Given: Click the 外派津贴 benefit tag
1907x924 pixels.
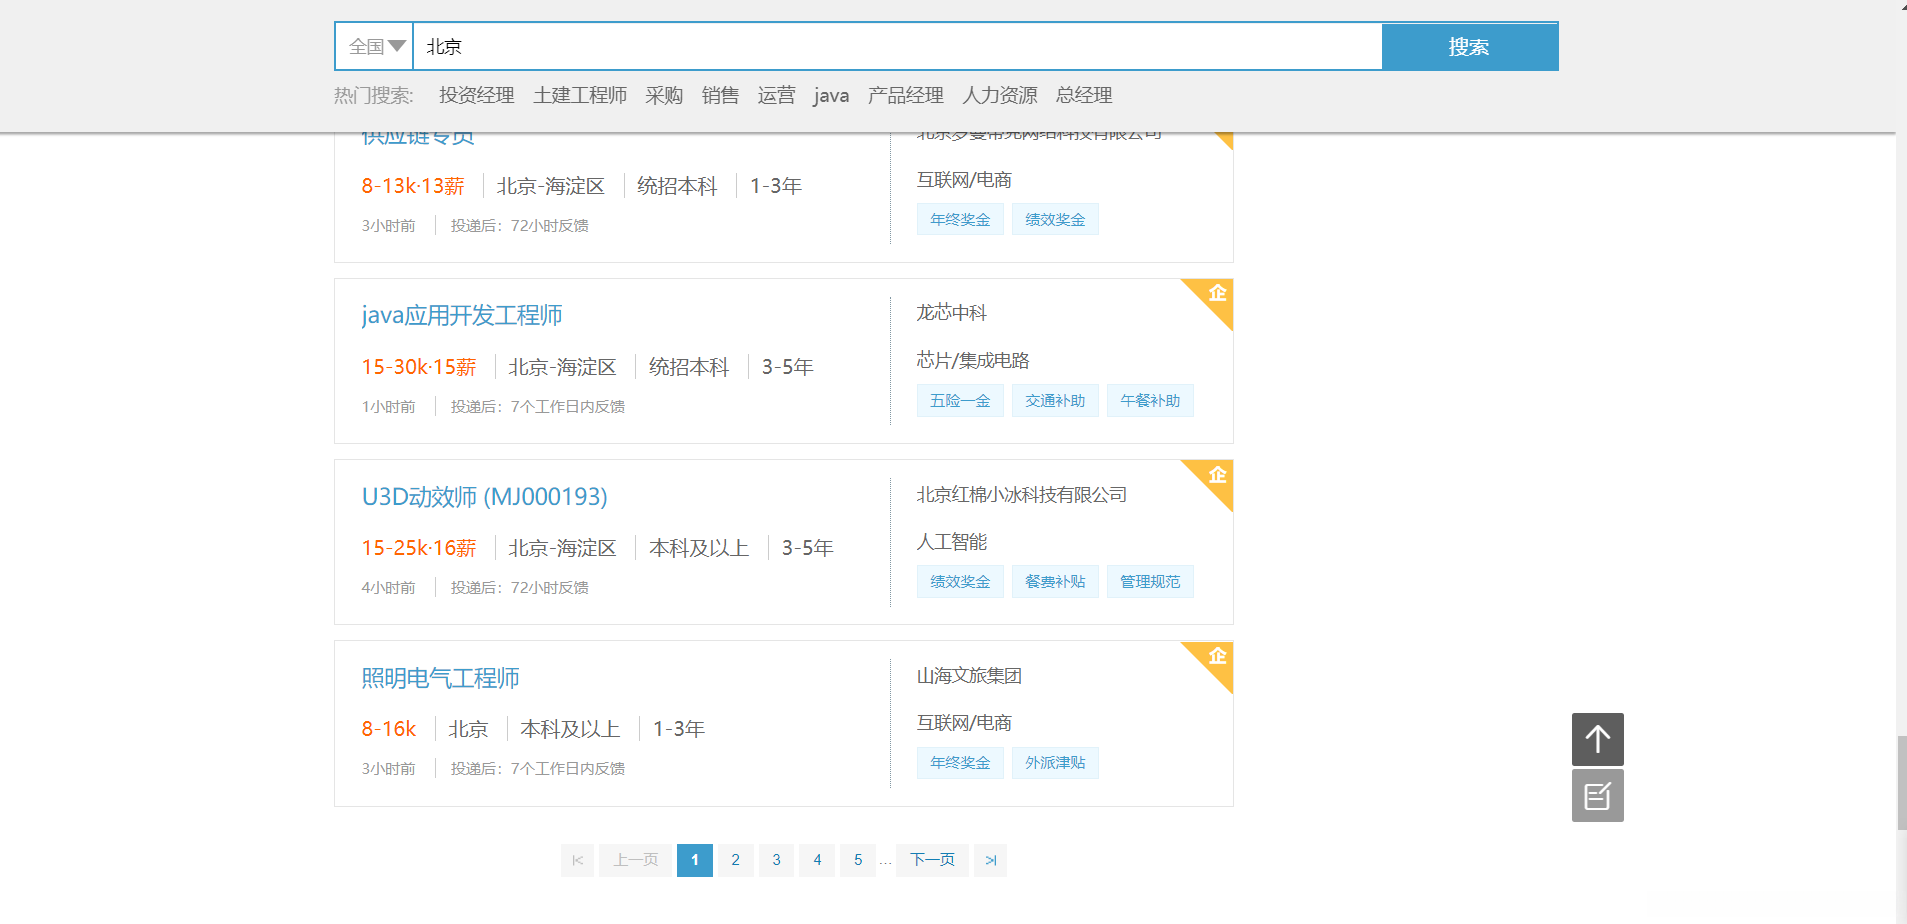Looking at the screenshot, I should [1055, 763].
